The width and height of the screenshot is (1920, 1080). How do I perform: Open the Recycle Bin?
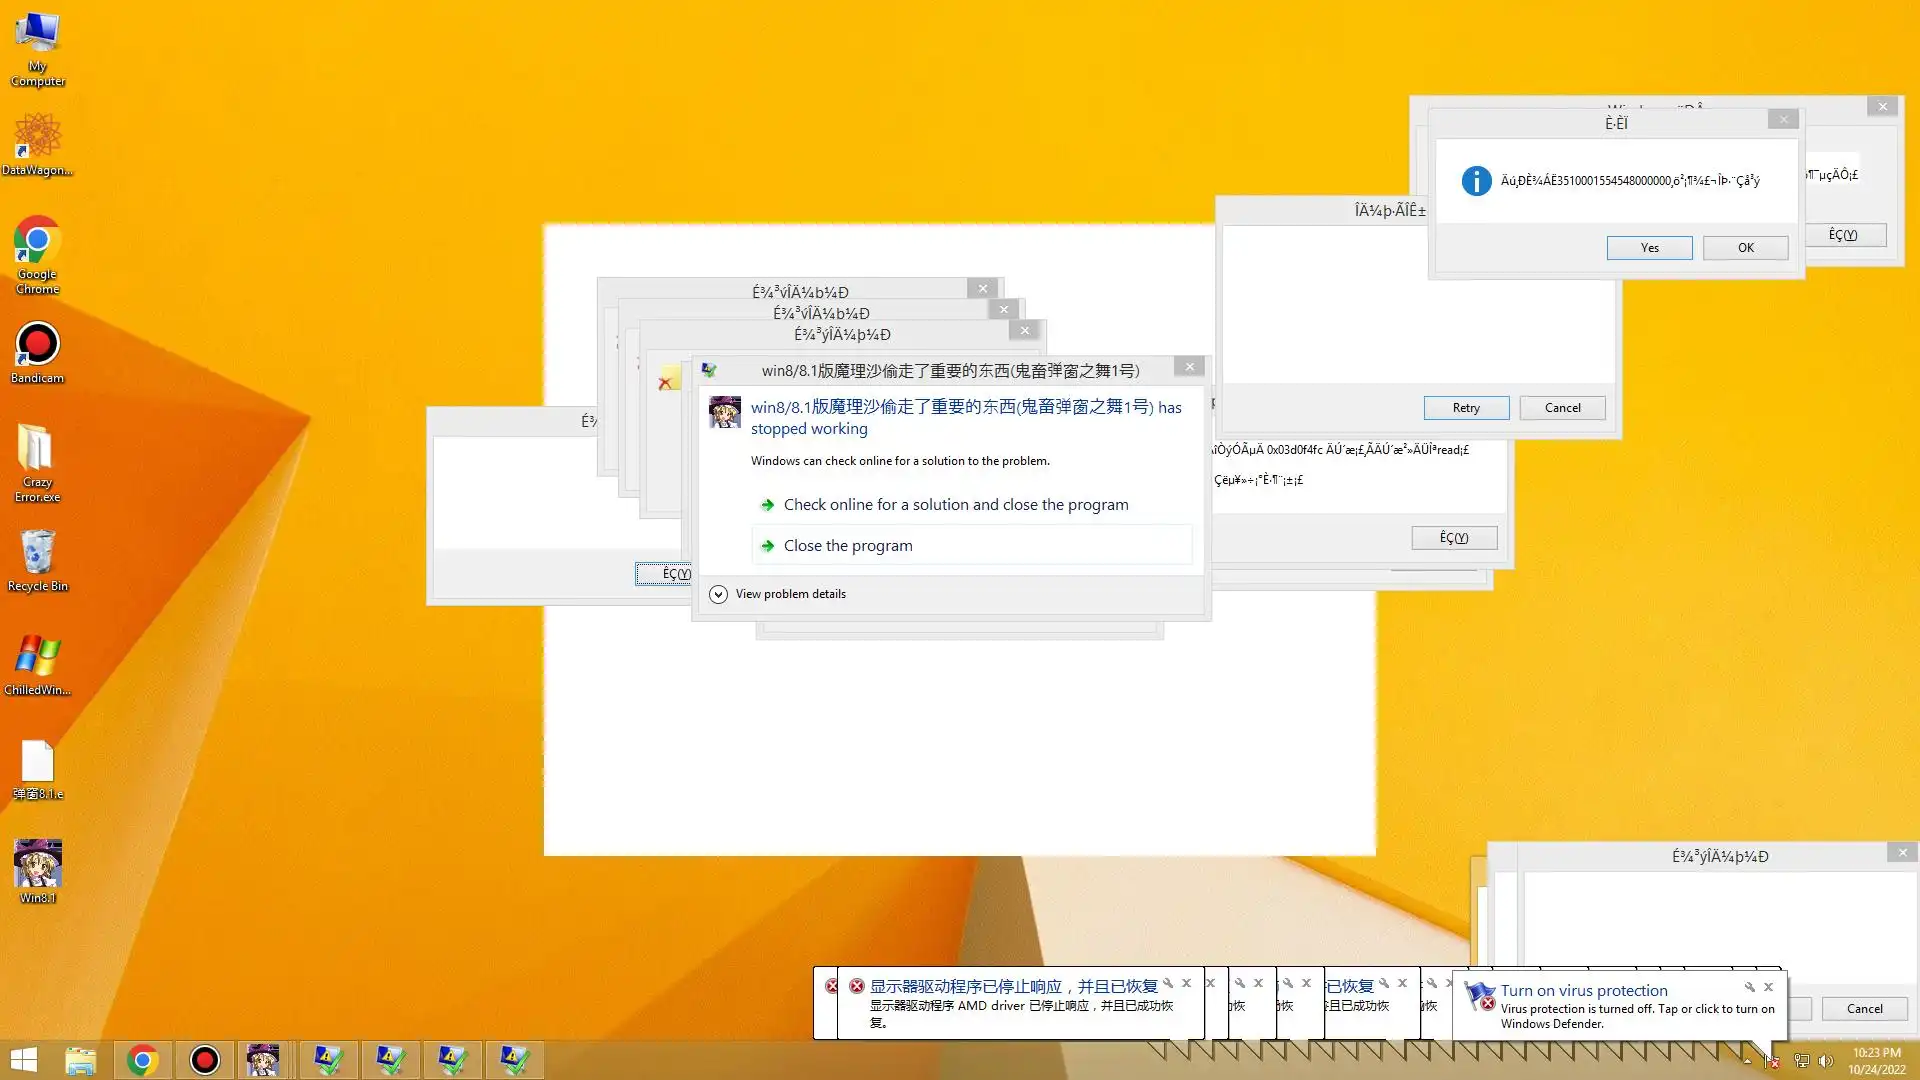[37, 560]
